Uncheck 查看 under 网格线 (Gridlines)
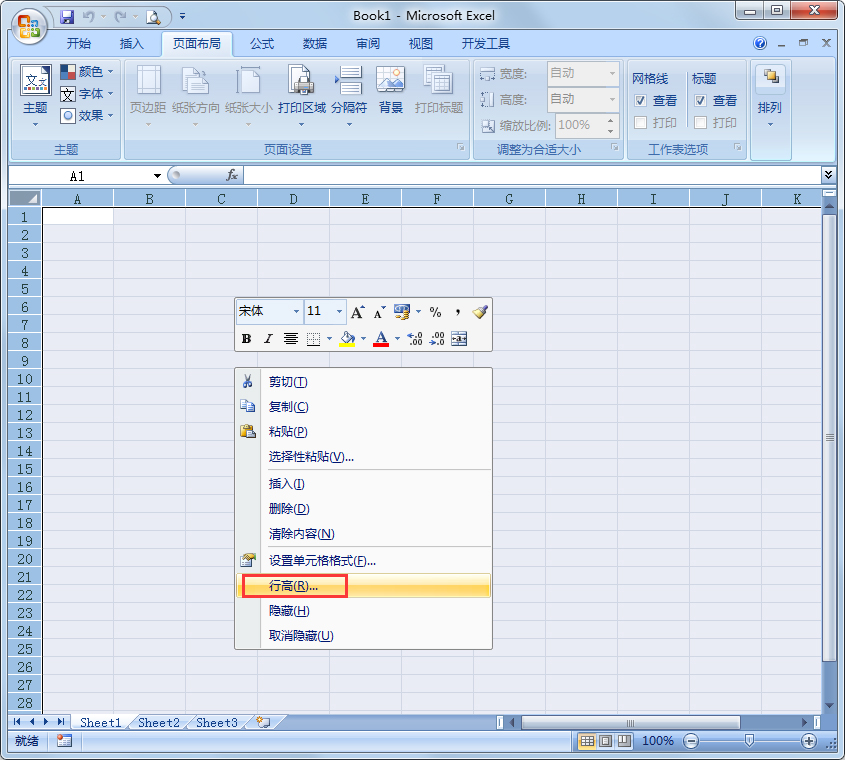 click(x=640, y=99)
